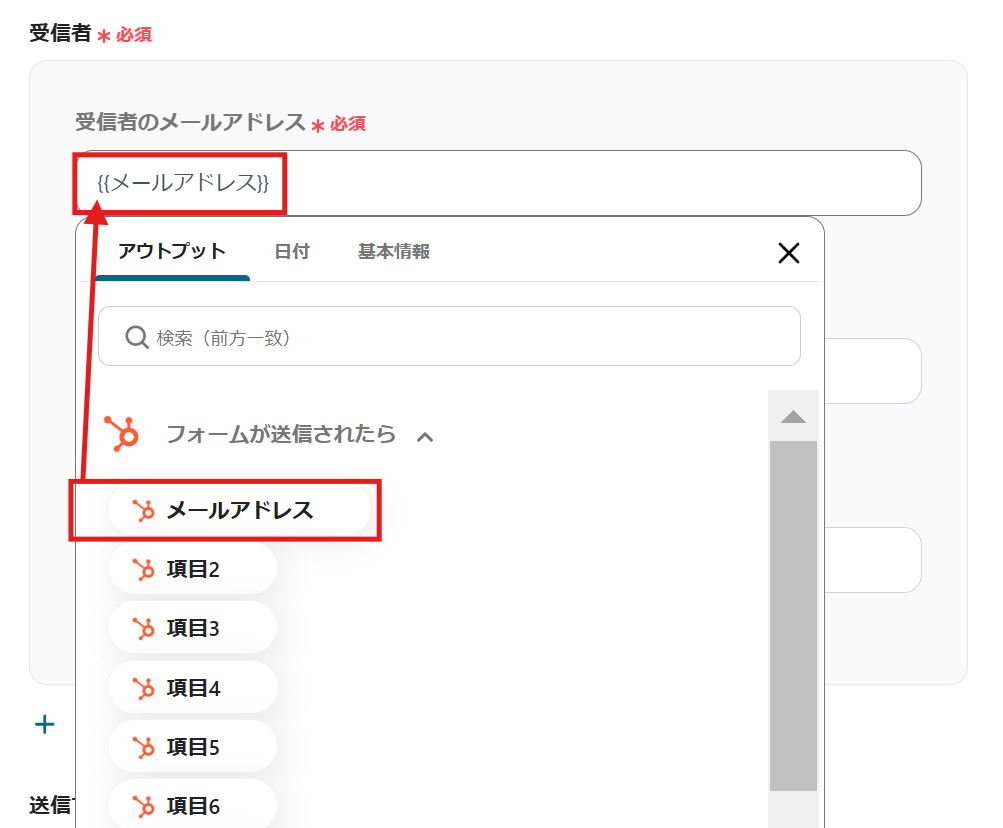This screenshot has width=1003, height=828.
Task: Click the magnifier icon in the search box
Action: pyautogui.click(x=137, y=337)
